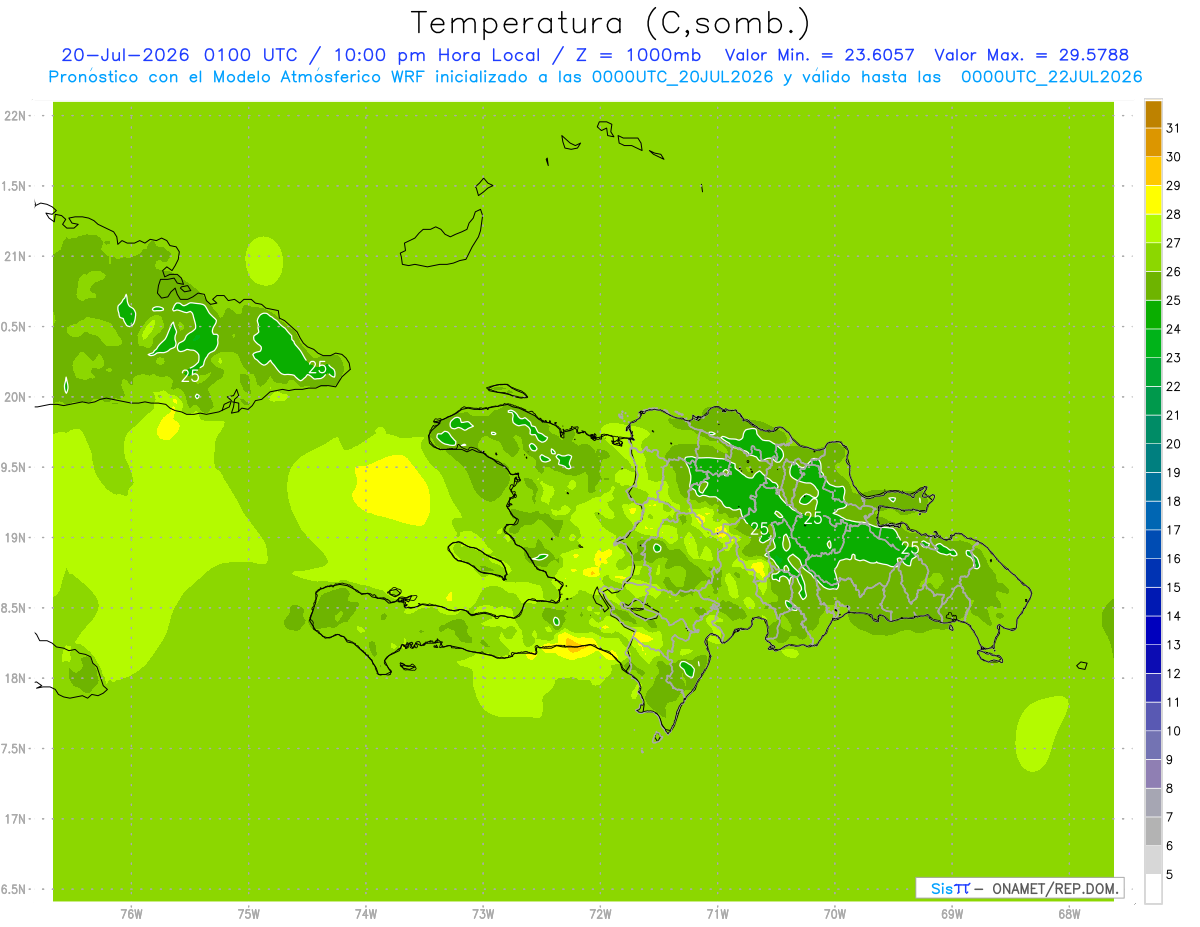
Task: Click the 21N latitude axis label
Action: (16, 257)
